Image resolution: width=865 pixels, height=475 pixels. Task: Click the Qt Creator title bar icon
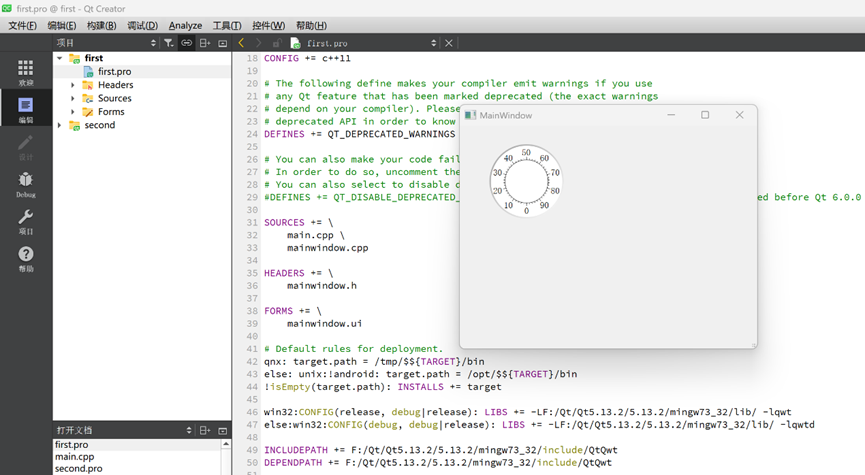[7, 8]
